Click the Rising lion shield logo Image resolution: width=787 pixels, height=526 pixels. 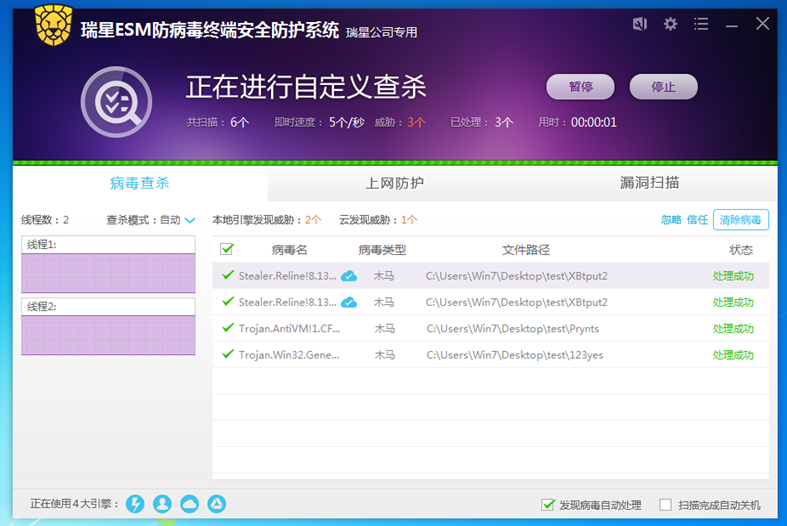click(54, 25)
